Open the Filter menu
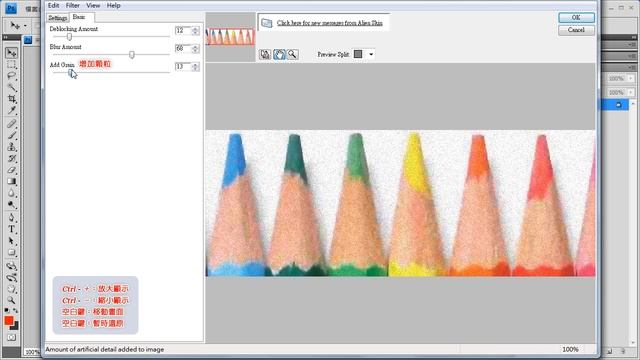 (x=73, y=5)
